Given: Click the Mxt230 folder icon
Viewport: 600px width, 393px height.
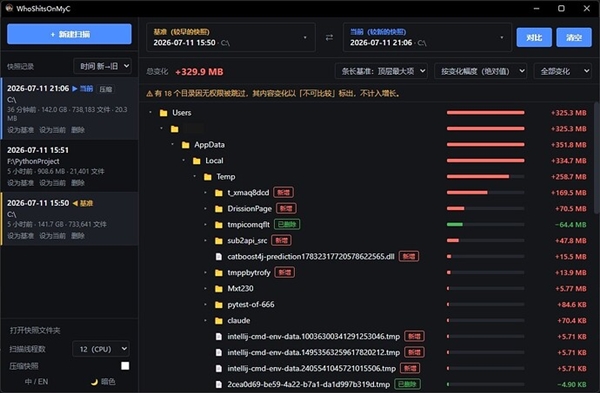Looking at the screenshot, I should click(x=219, y=289).
